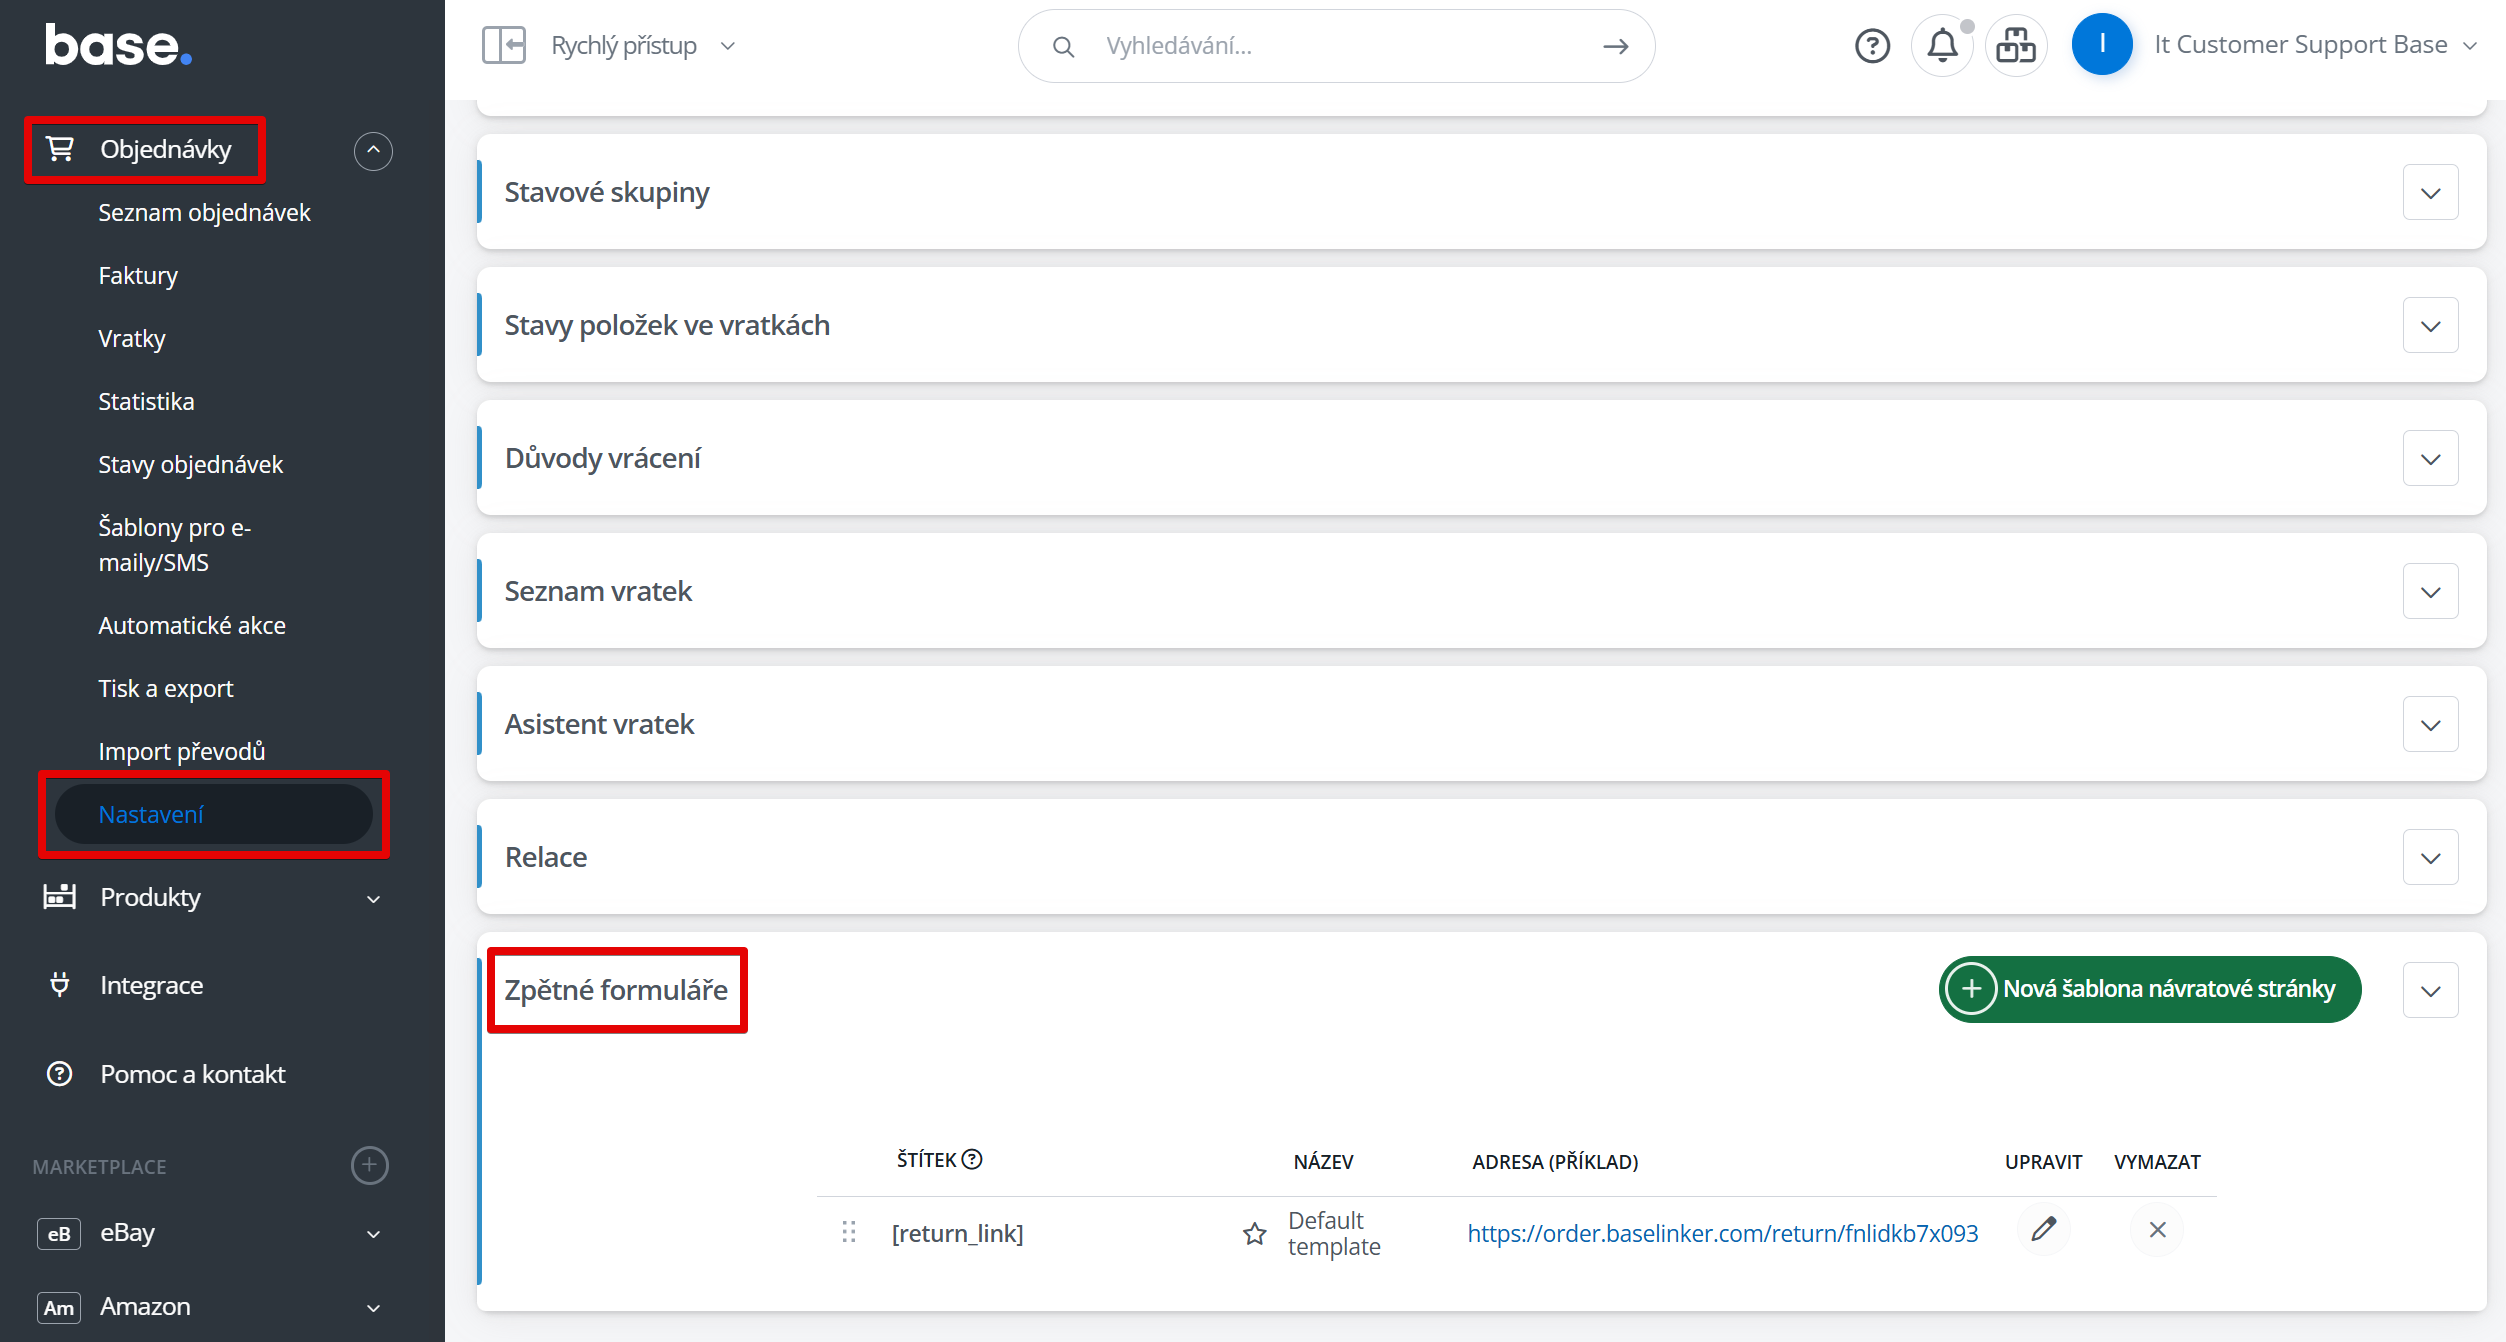Viewport: 2506px width, 1342px height.
Task: Expand the Seznam vratek section
Action: tap(2430, 591)
